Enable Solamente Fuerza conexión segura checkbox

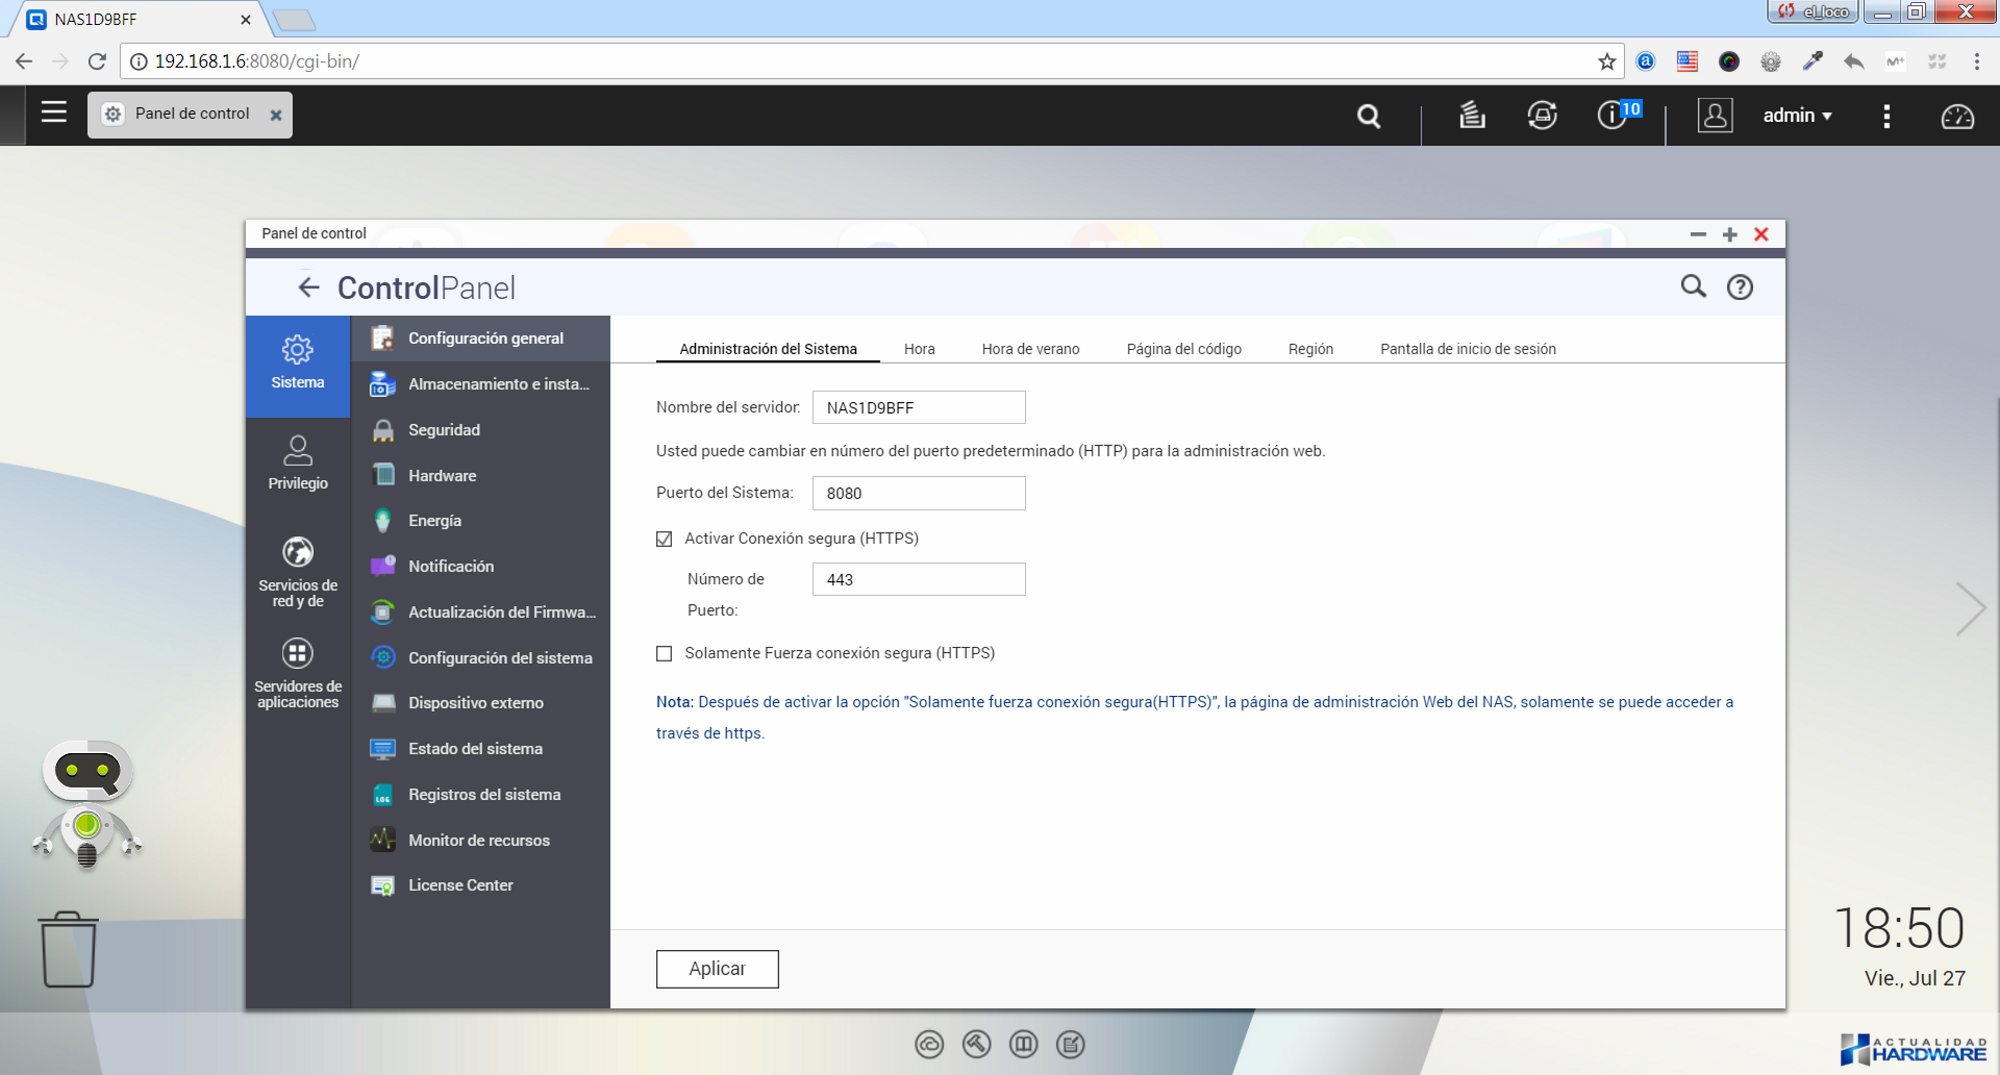[x=664, y=654]
